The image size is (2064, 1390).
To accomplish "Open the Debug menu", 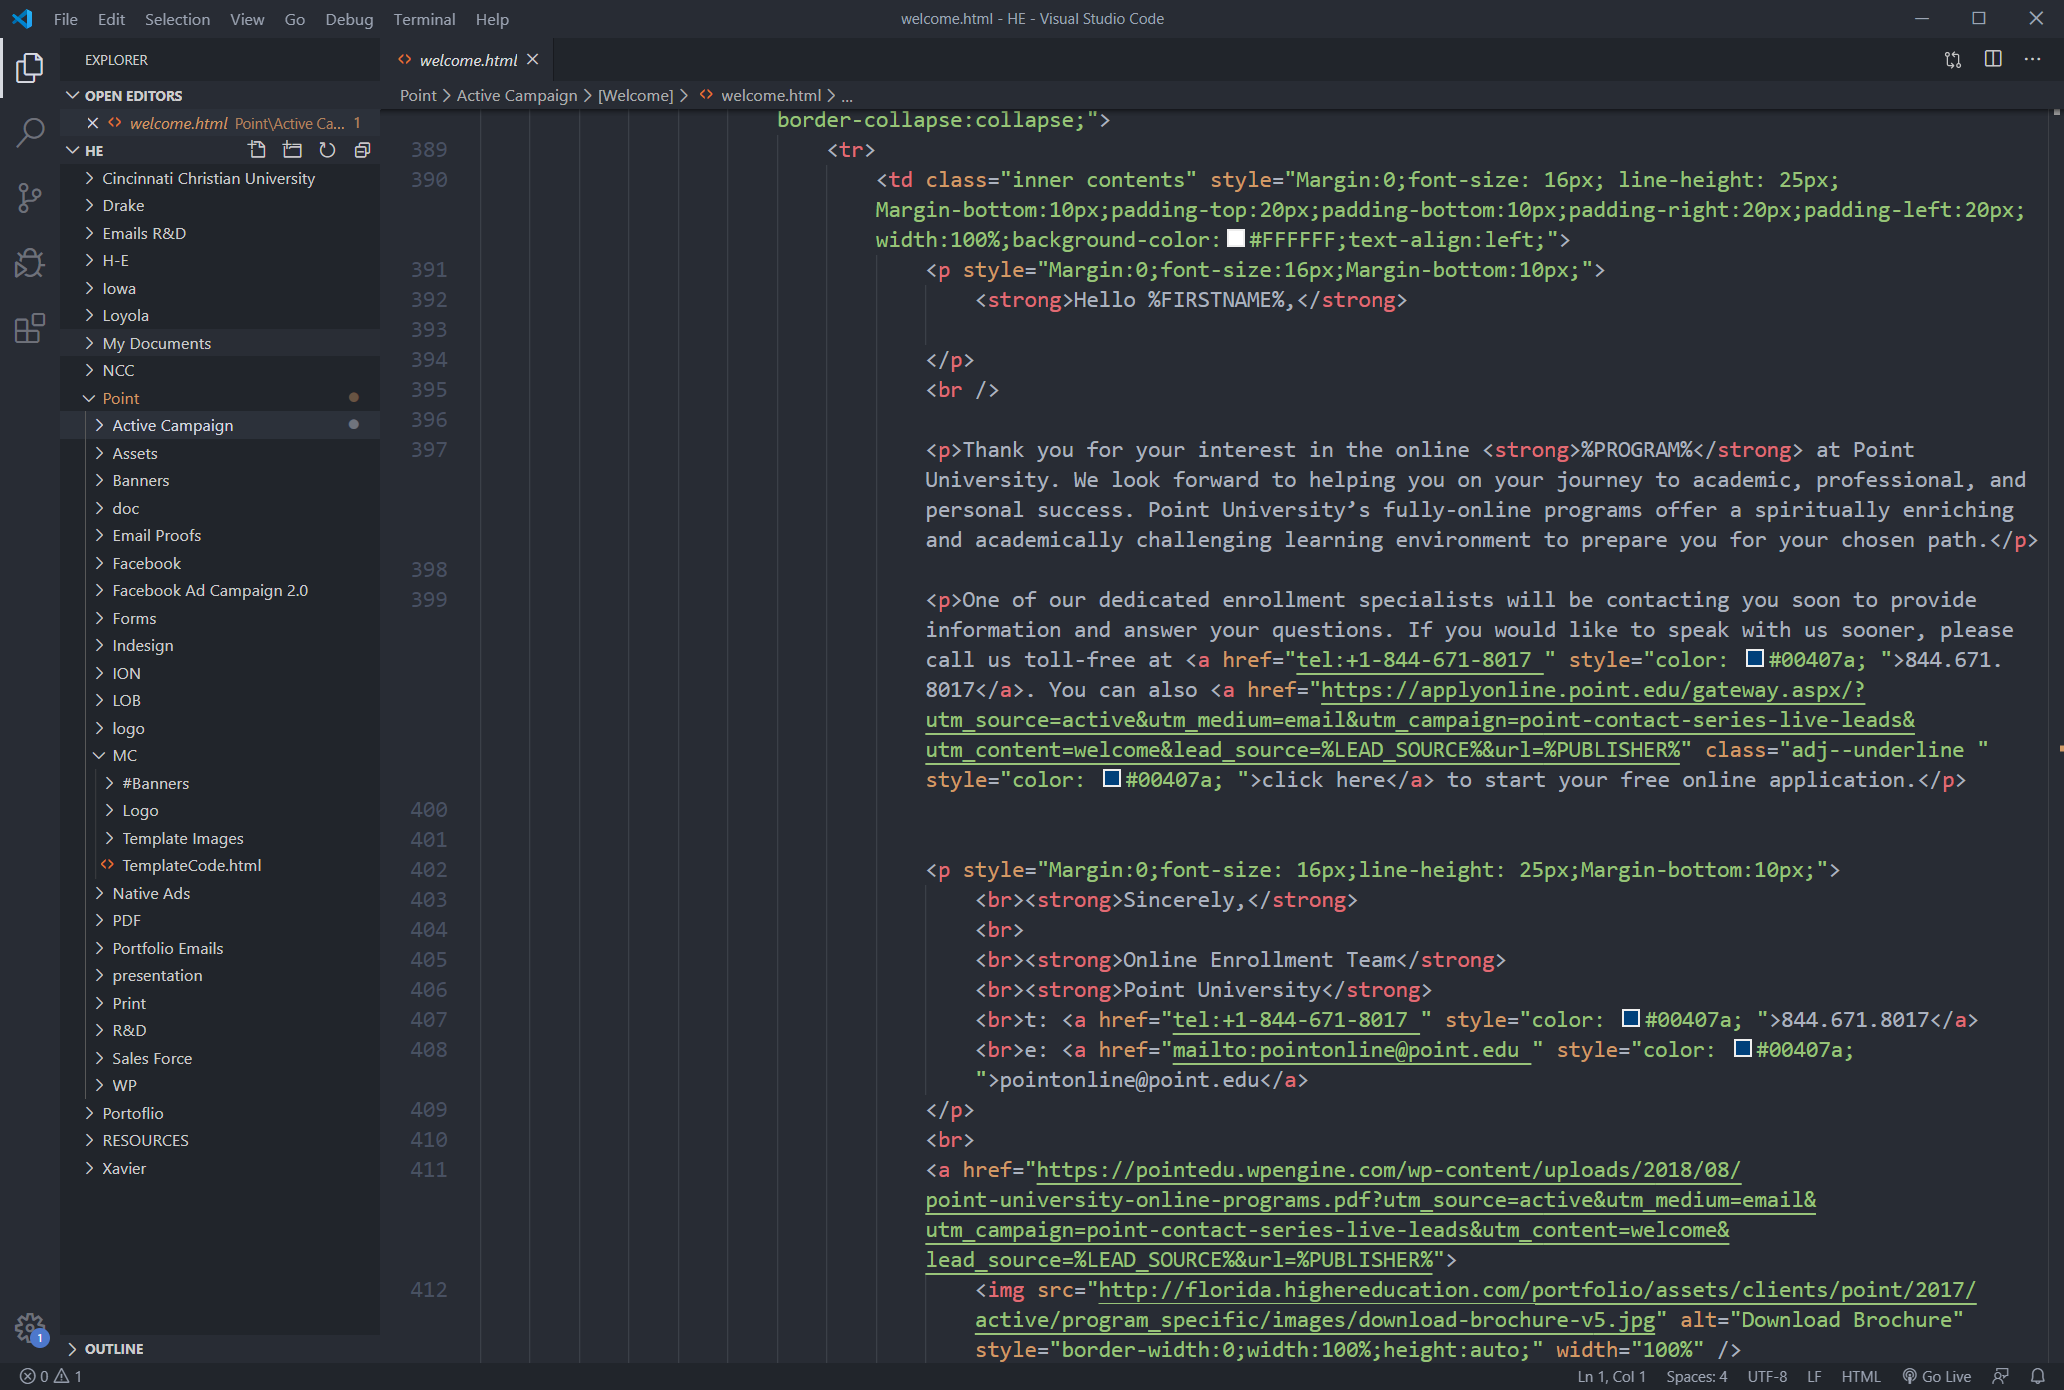I will pyautogui.click(x=349, y=19).
